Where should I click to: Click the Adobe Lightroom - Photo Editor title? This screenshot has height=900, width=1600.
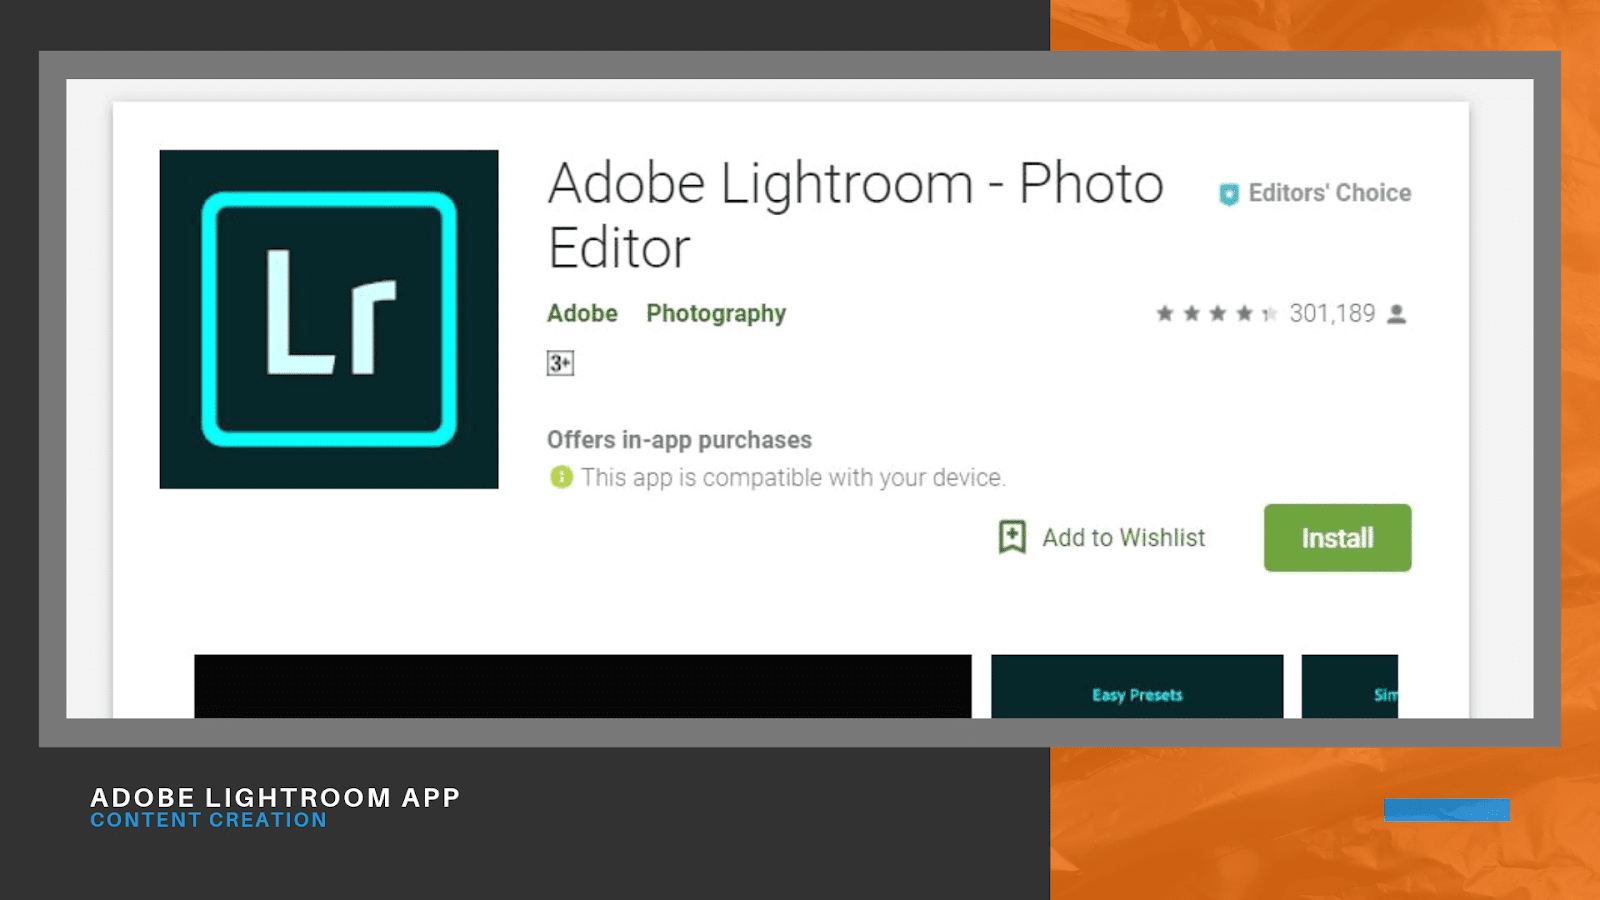855,215
